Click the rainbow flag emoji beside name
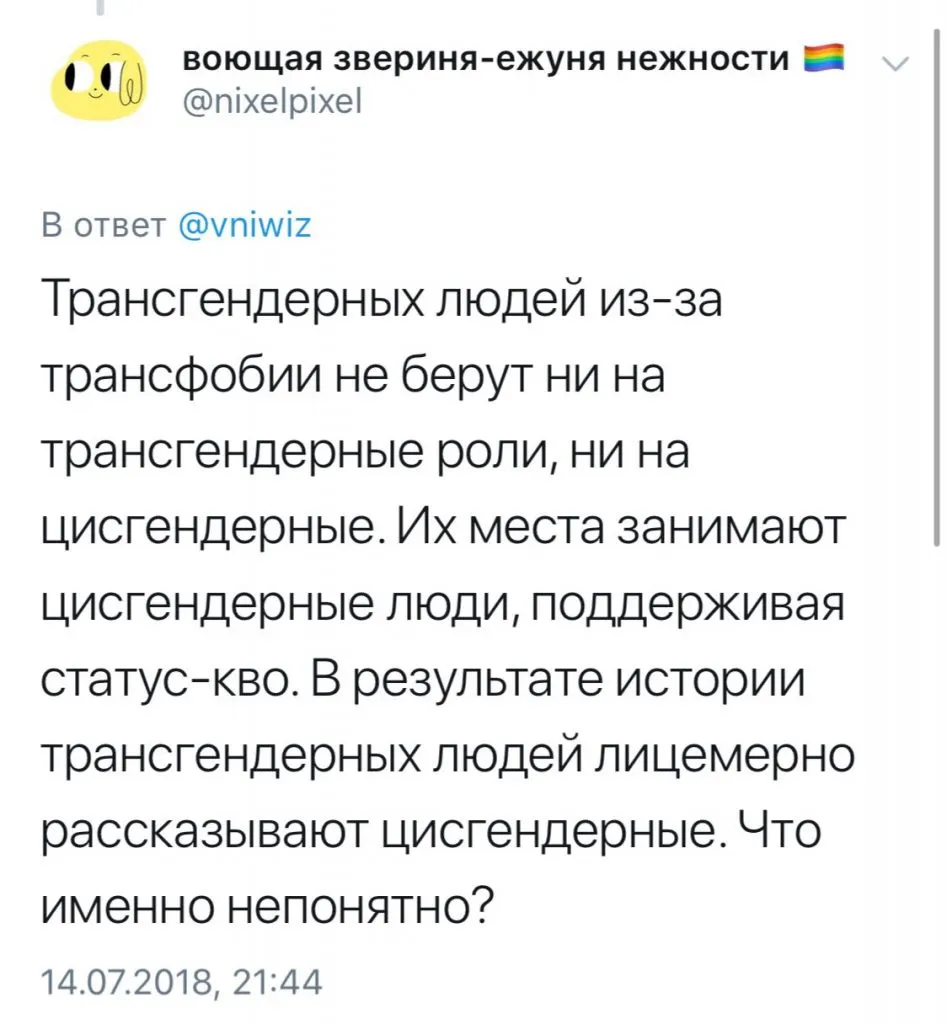947x1024 pixels. click(x=827, y=60)
